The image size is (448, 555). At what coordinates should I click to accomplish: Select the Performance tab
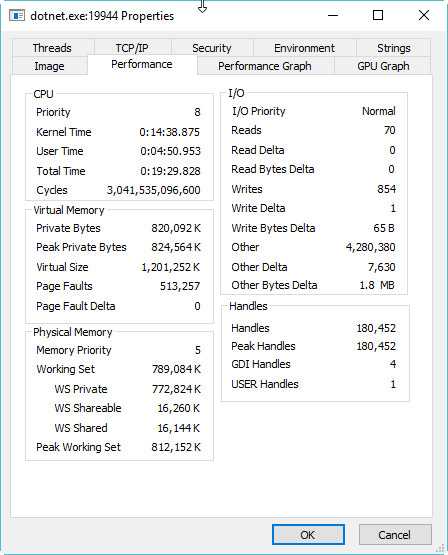142,64
